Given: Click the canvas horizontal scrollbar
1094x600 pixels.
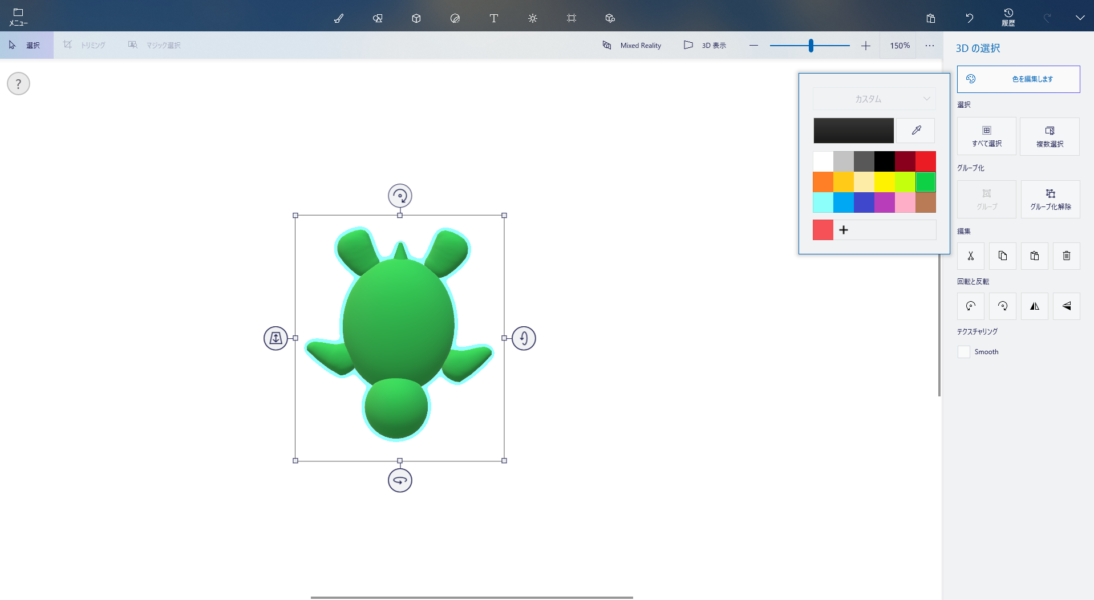Looking at the screenshot, I should tap(472, 597).
